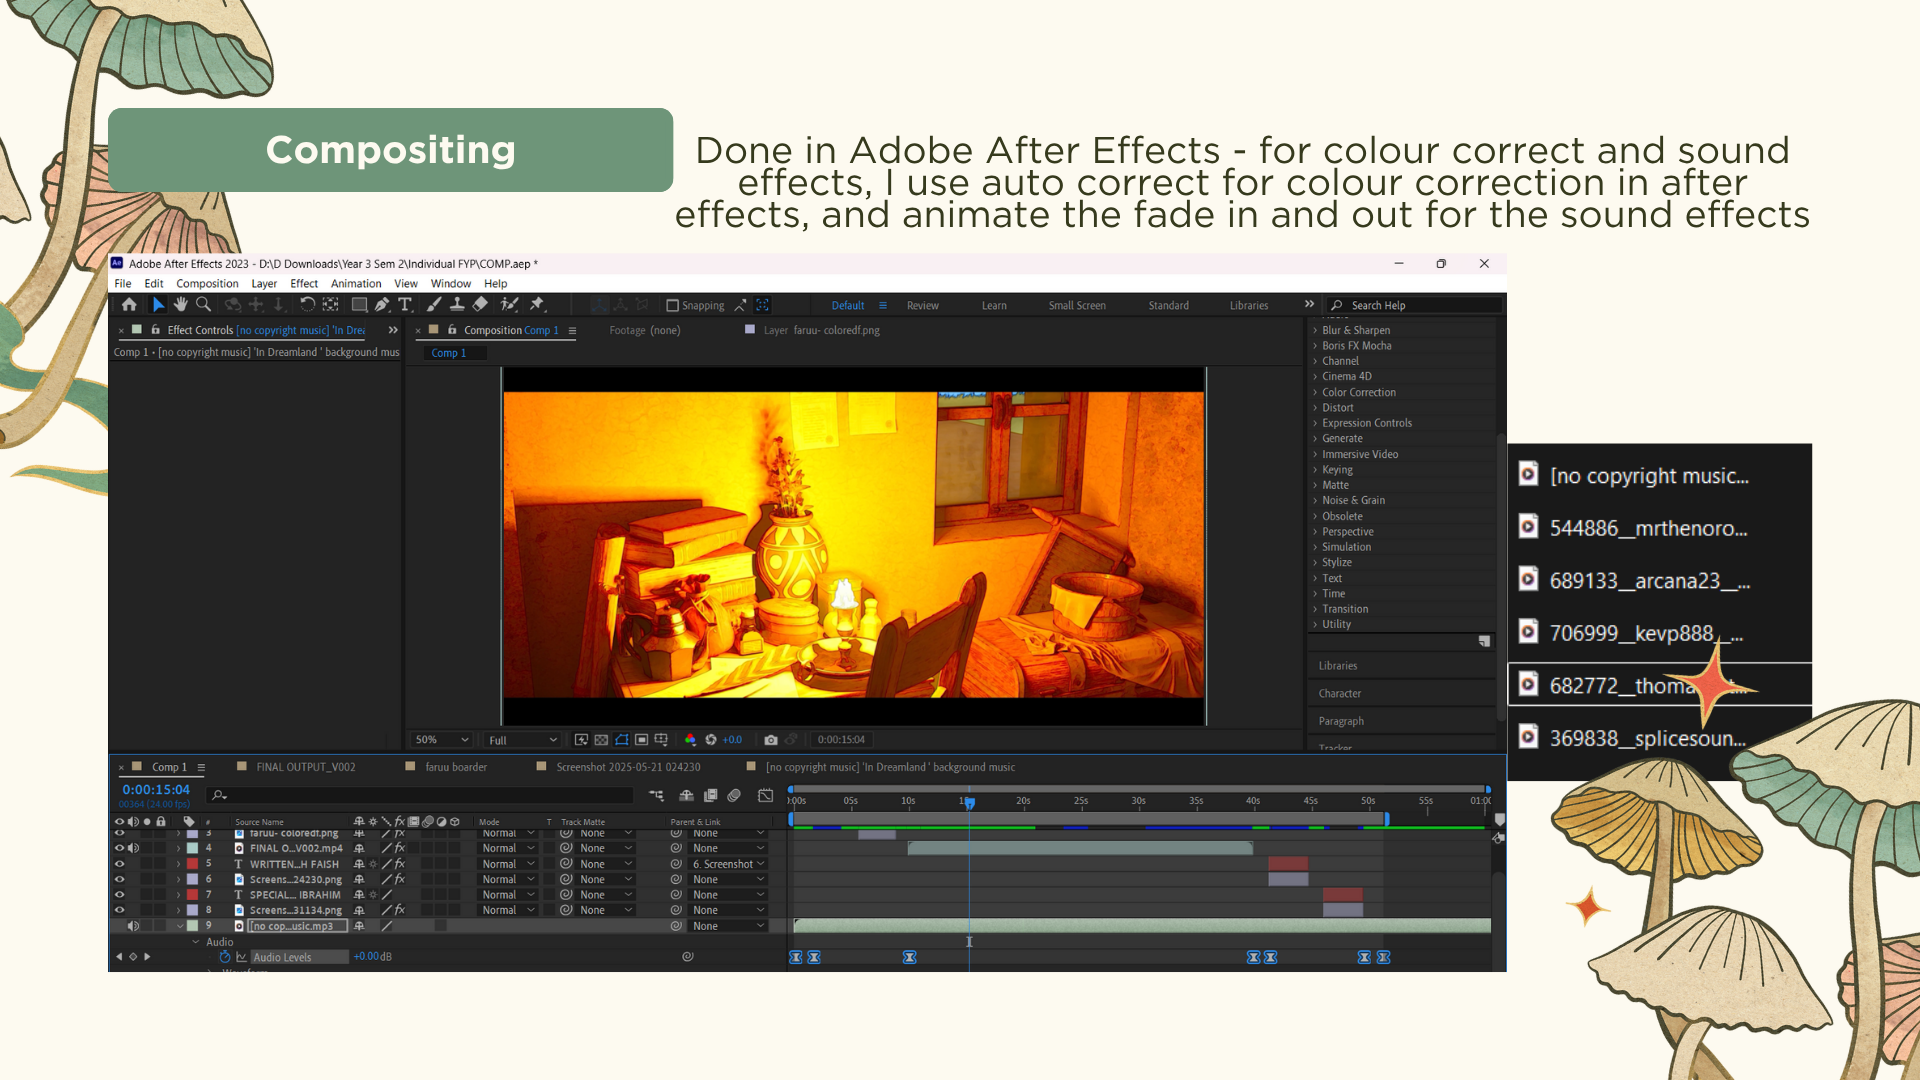Select the Hand tool

[181, 305]
